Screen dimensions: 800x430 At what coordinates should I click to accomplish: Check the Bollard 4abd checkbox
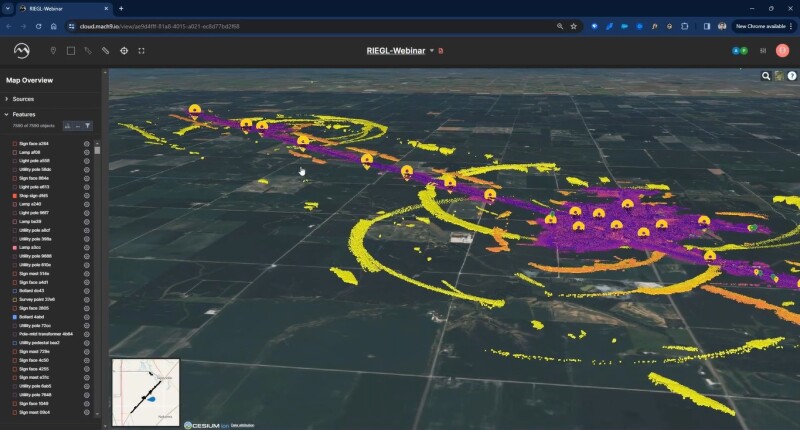click(x=14, y=316)
